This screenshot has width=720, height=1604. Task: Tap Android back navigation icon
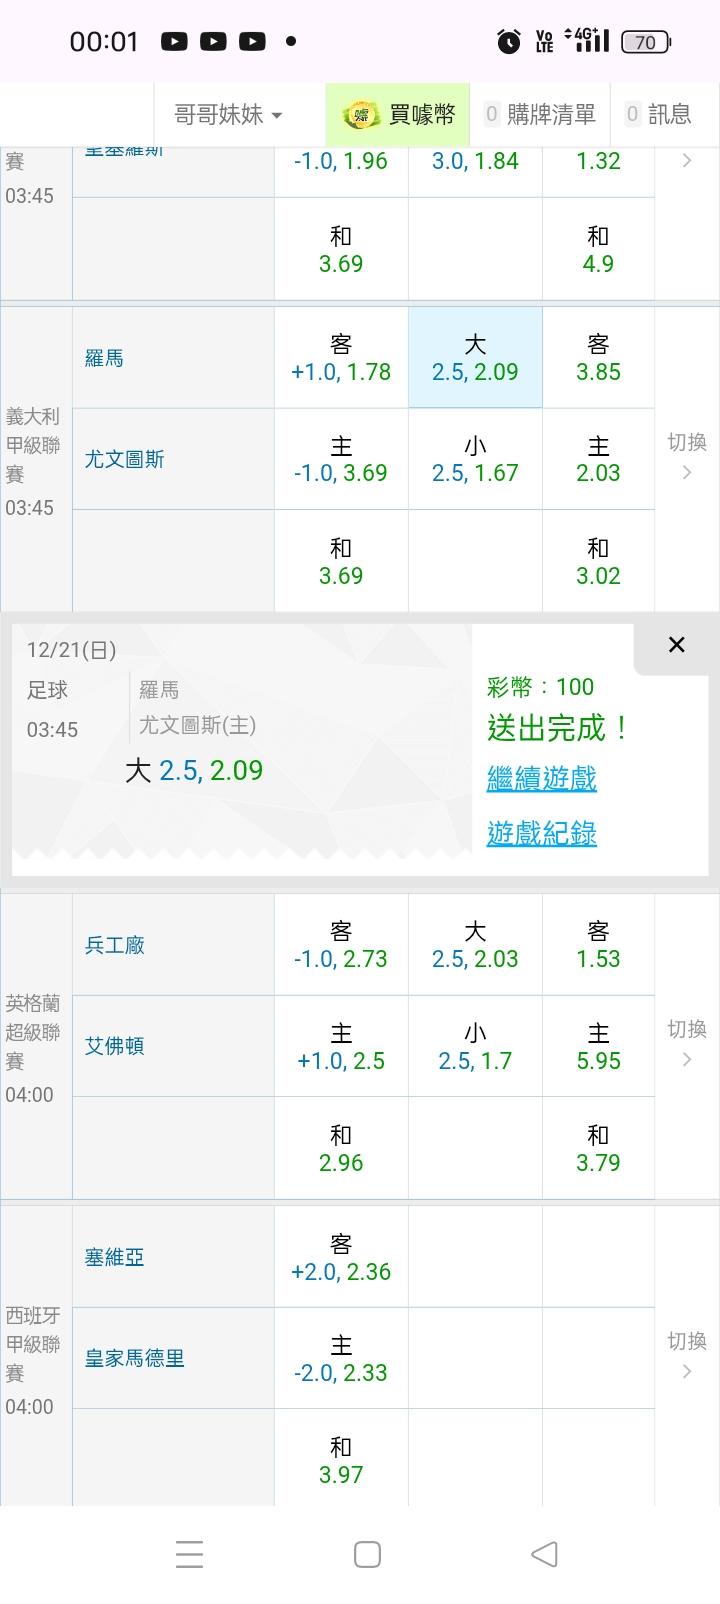pos(544,1553)
